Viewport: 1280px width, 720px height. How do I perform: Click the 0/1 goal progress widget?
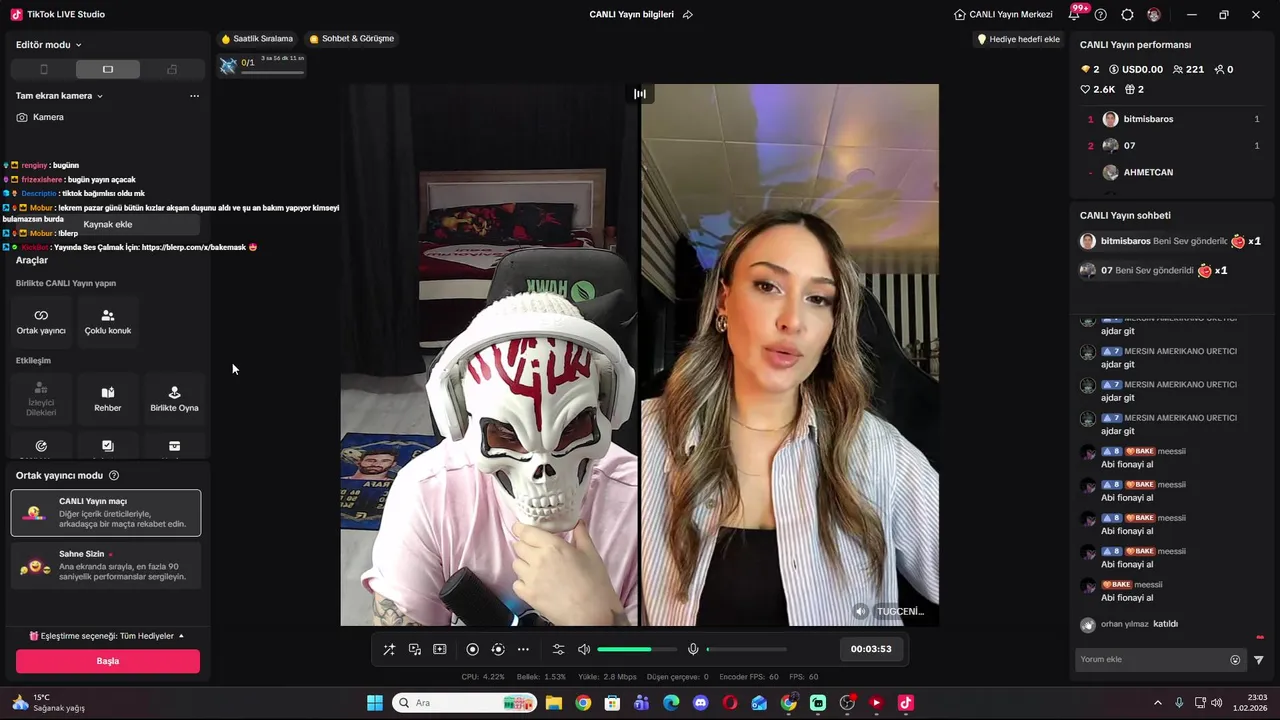coord(262,65)
